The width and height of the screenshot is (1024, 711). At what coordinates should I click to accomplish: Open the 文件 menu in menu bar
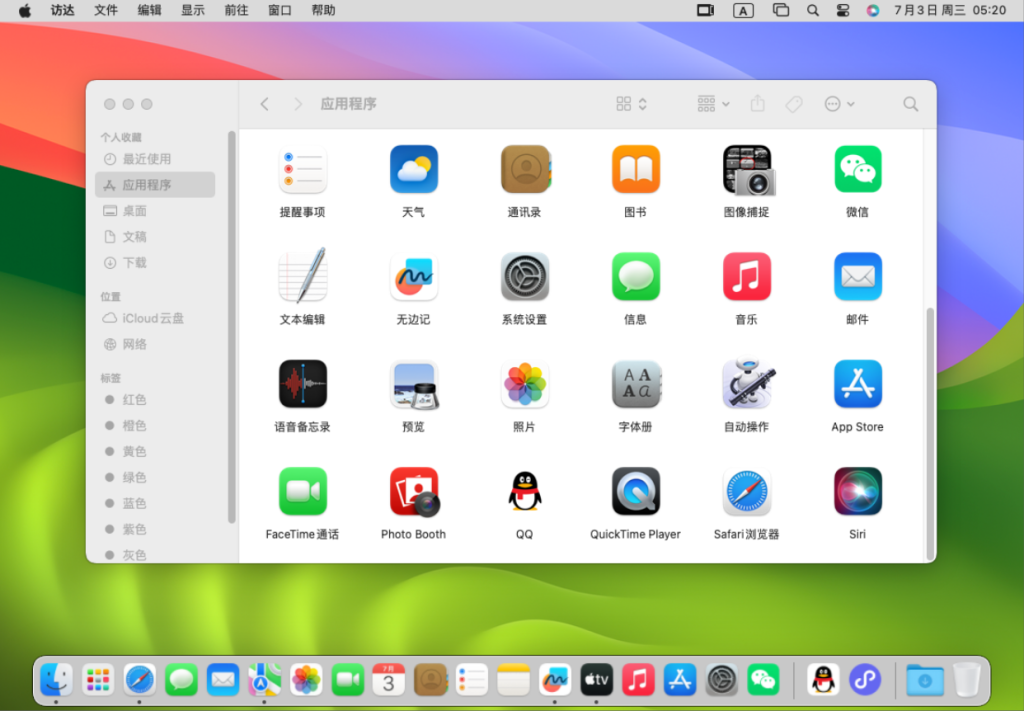click(x=105, y=10)
